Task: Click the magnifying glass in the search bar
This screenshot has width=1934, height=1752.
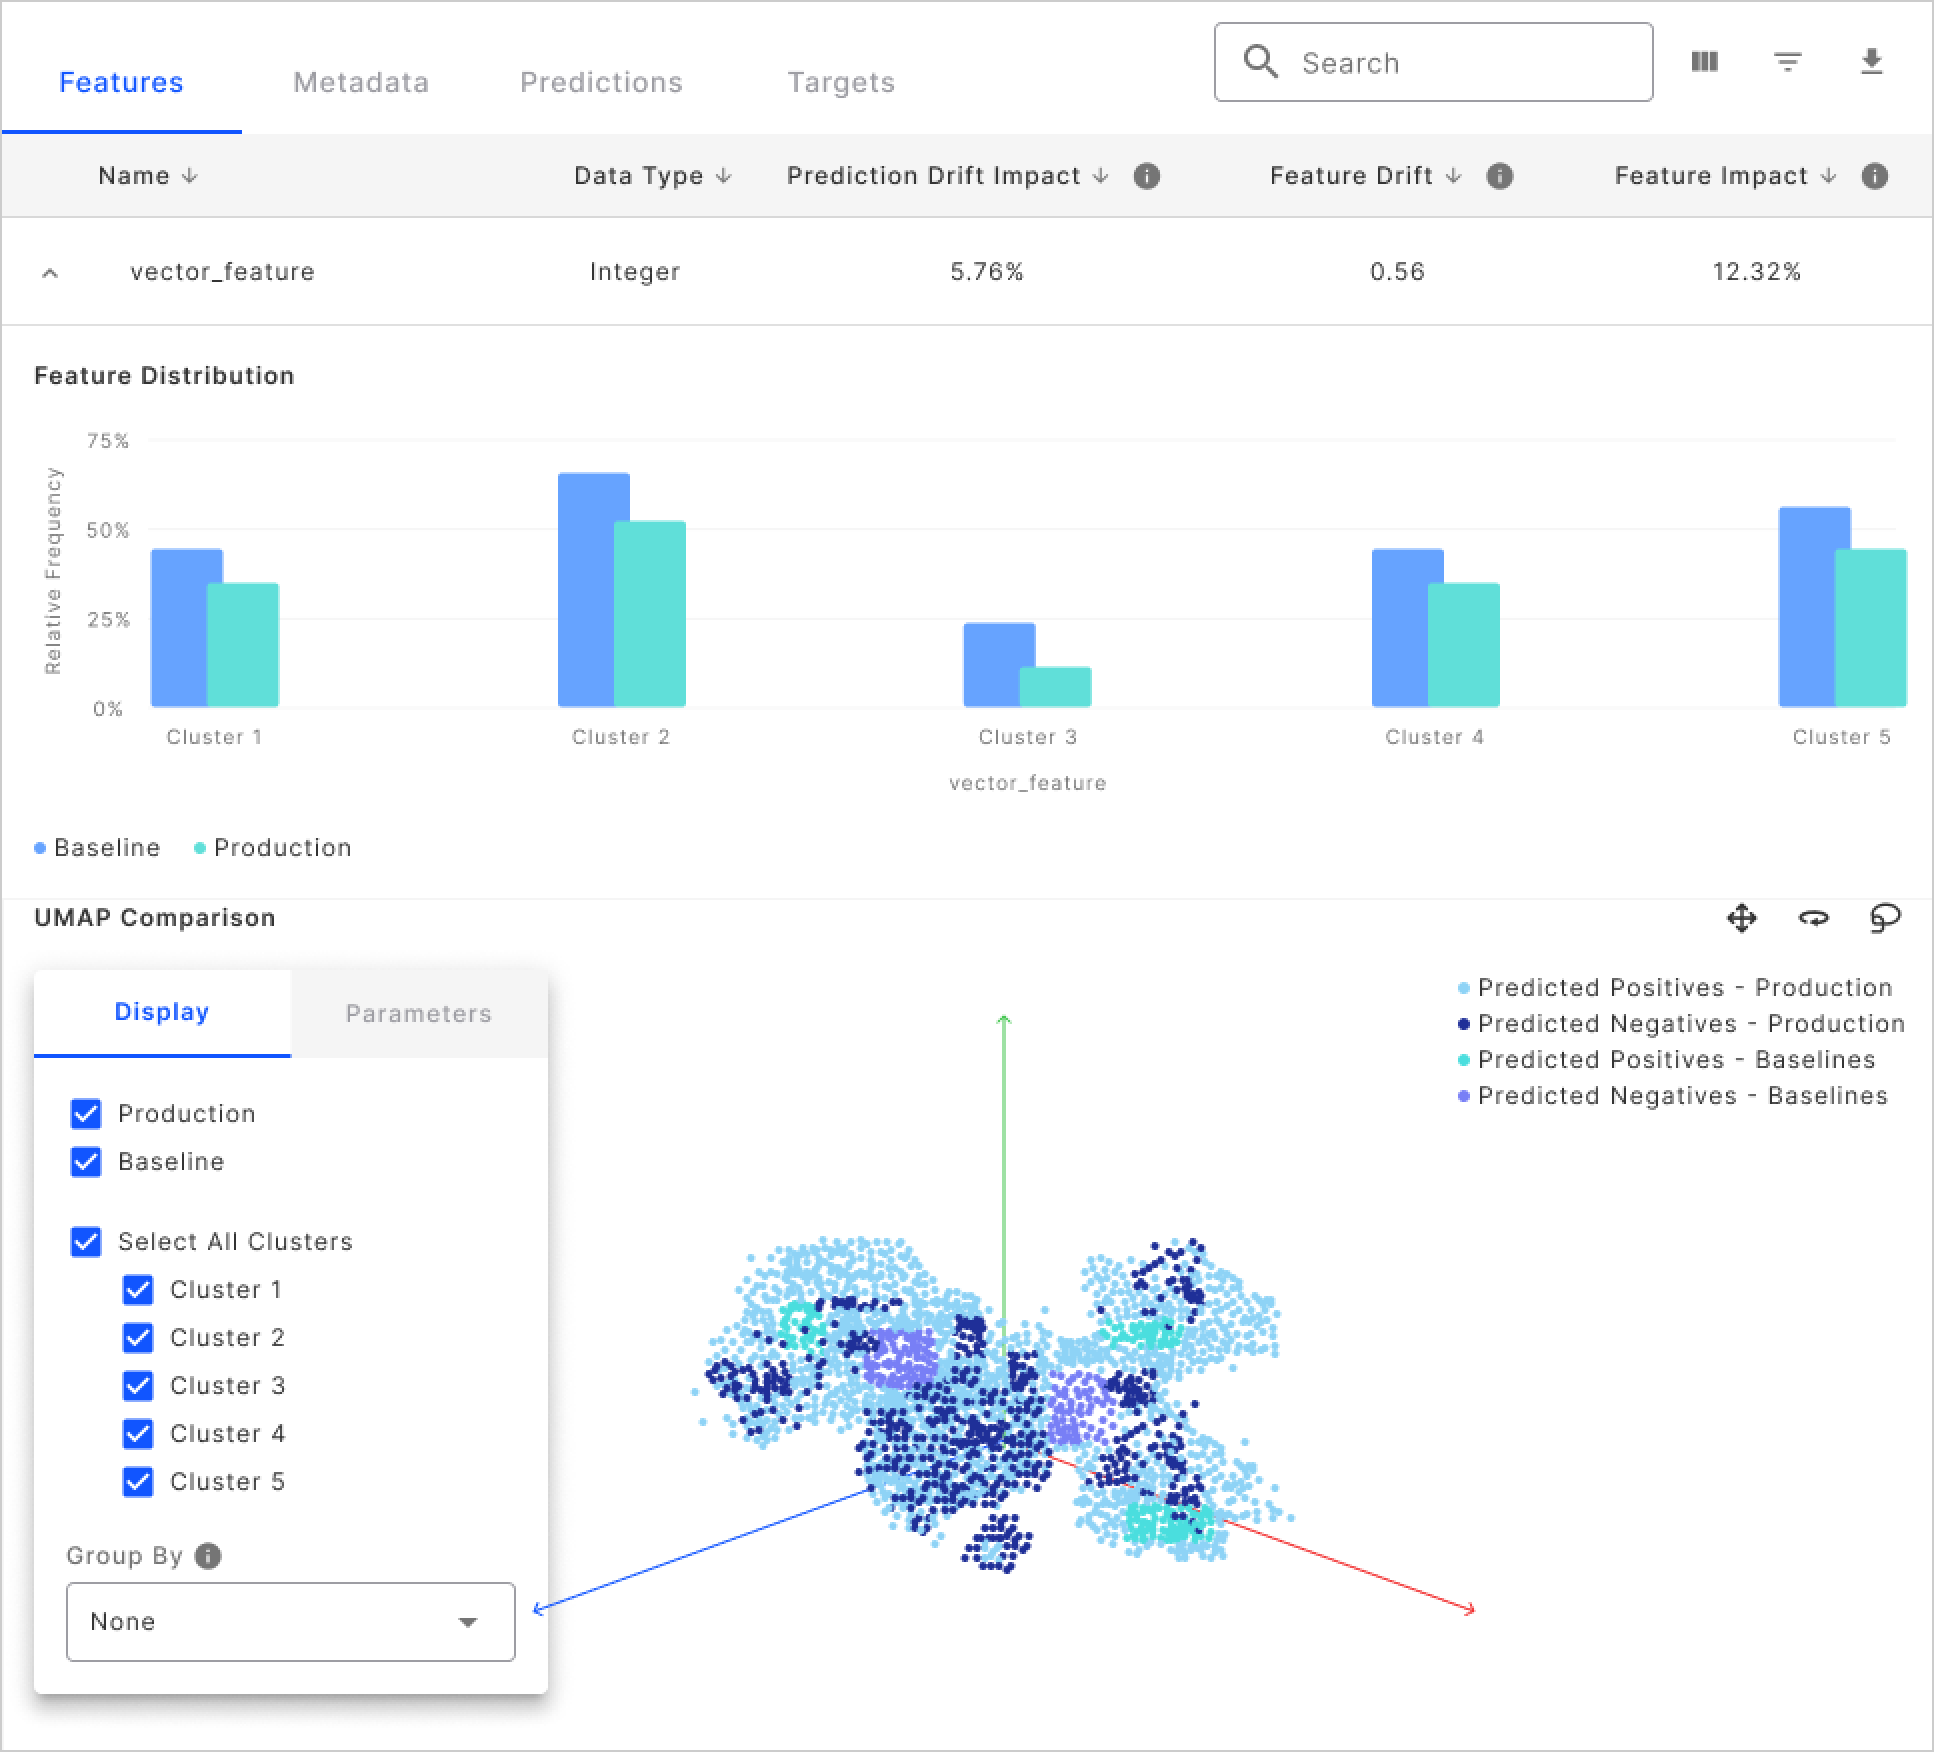Action: point(1260,61)
